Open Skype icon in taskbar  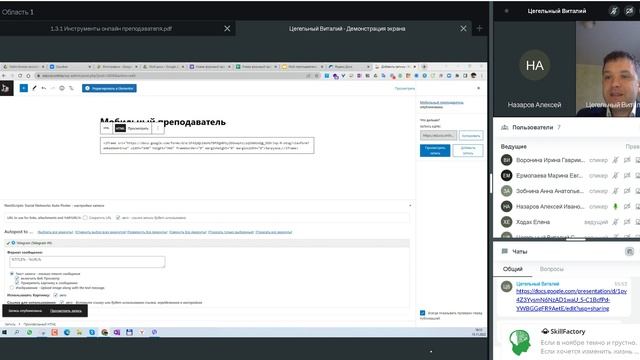pyautogui.click(x=92, y=332)
